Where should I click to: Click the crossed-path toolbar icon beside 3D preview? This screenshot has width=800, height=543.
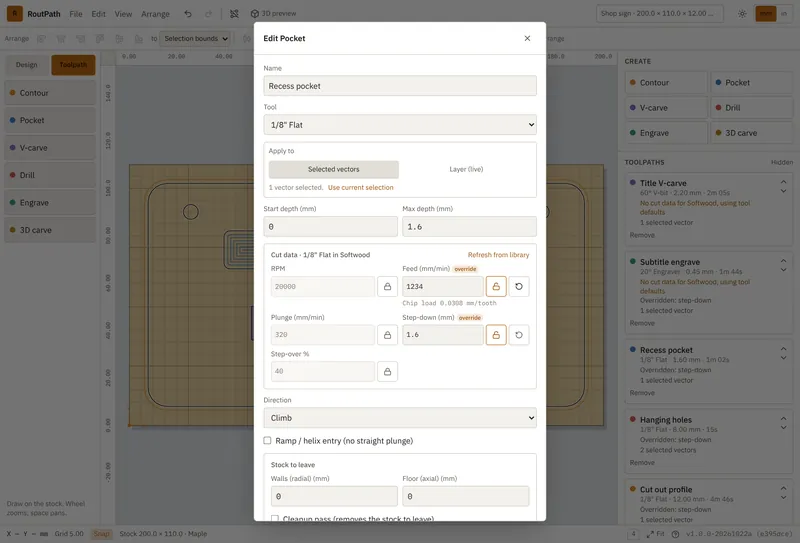tap(234, 14)
